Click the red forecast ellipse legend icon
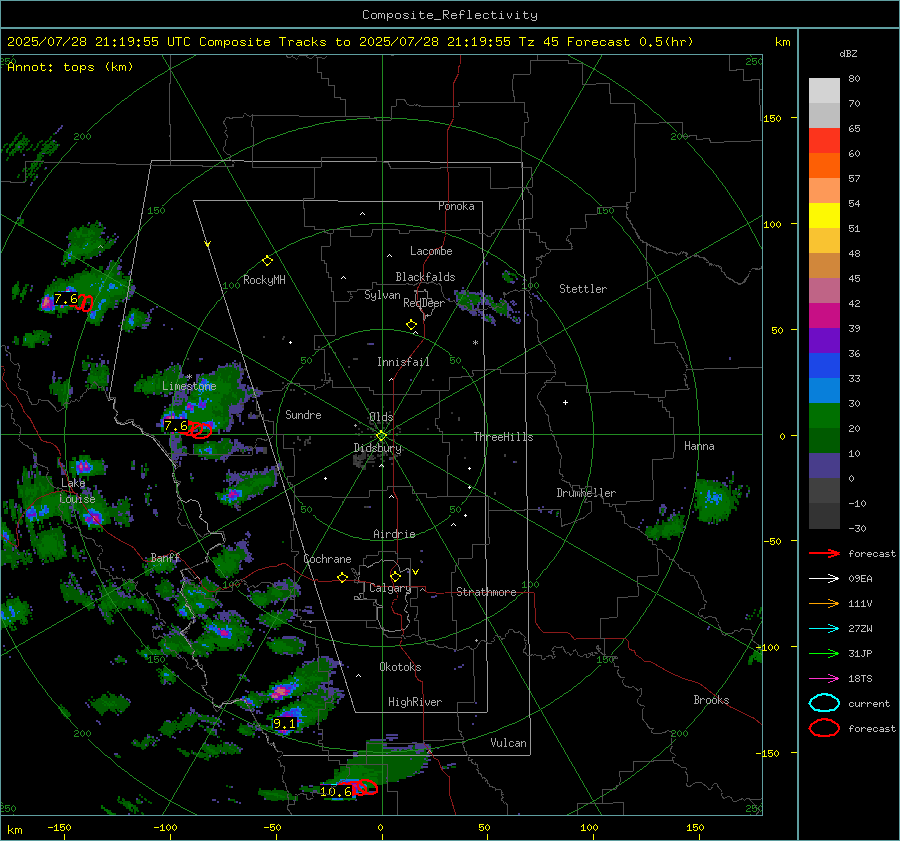Viewport: 900px width, 841px height. coord(824,728)
